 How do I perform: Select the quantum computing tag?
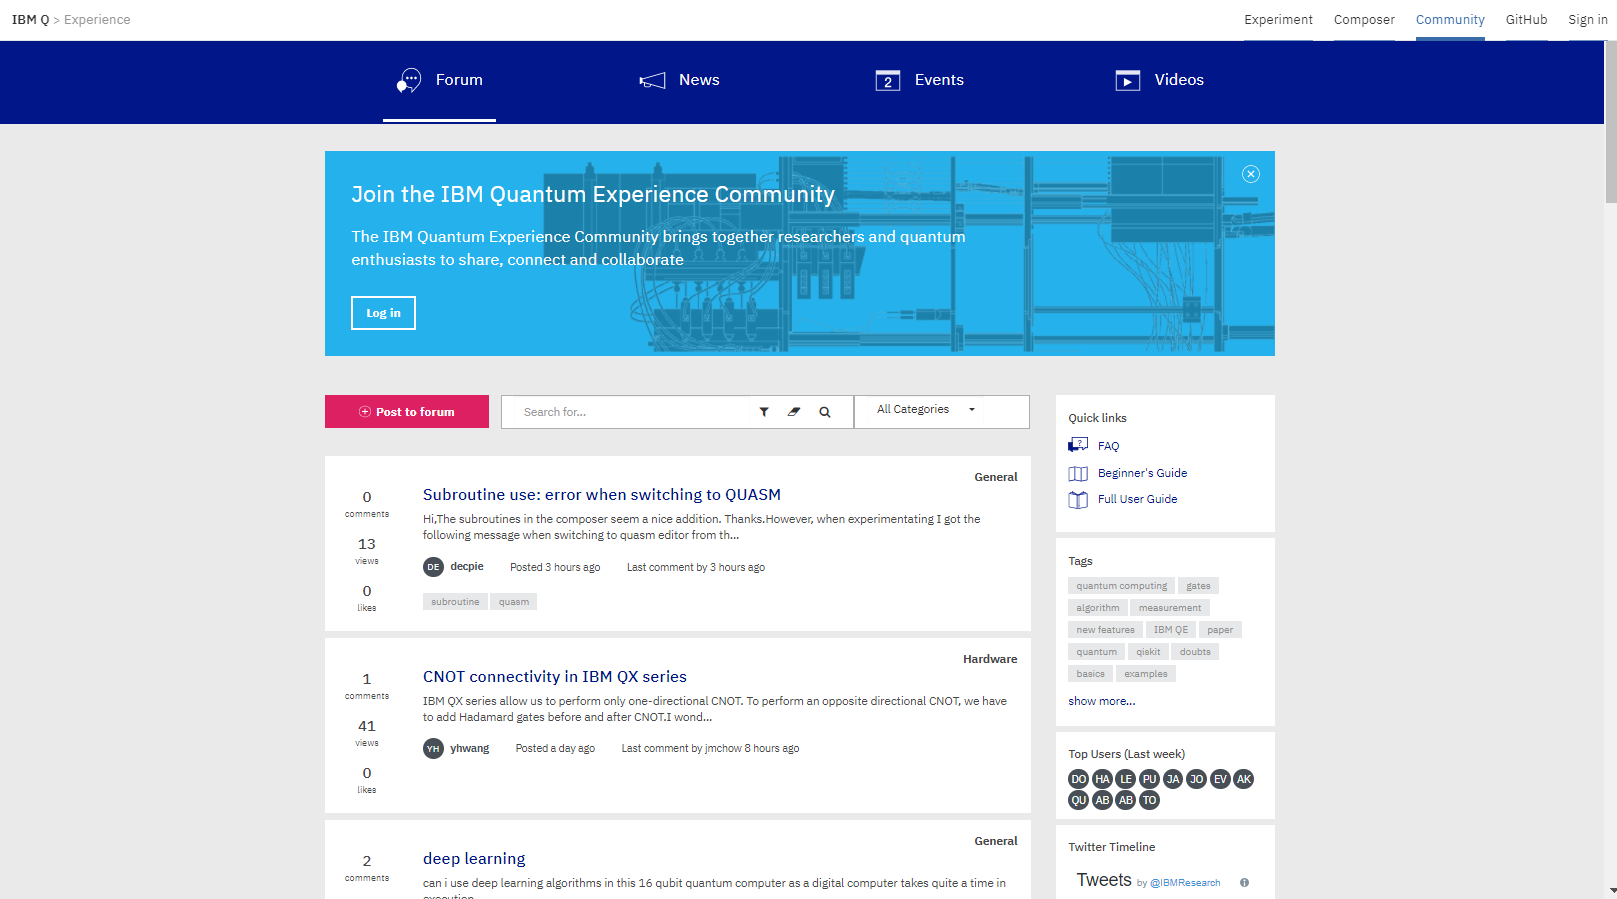(1121, 586)
